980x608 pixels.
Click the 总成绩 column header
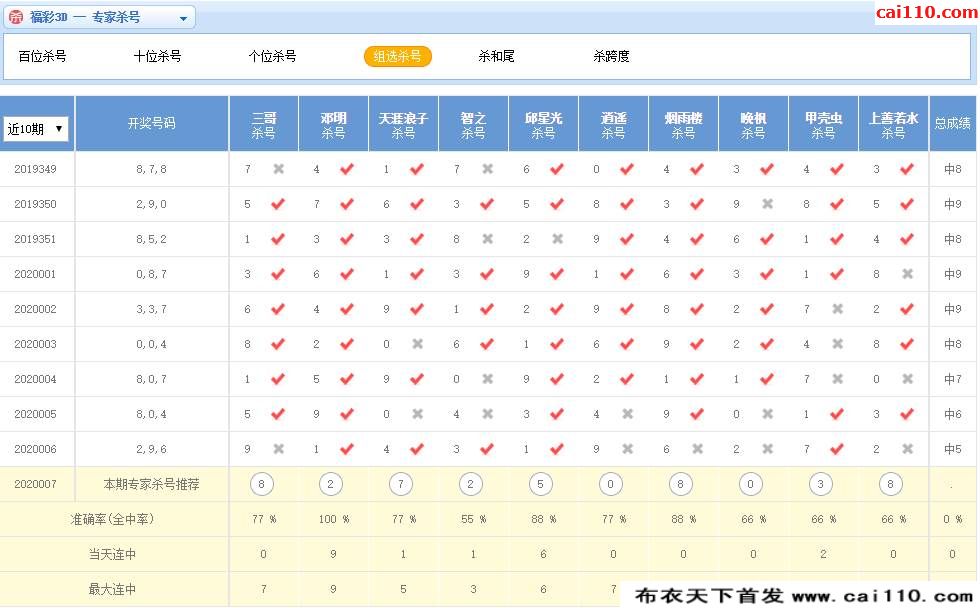pos(952,124)
